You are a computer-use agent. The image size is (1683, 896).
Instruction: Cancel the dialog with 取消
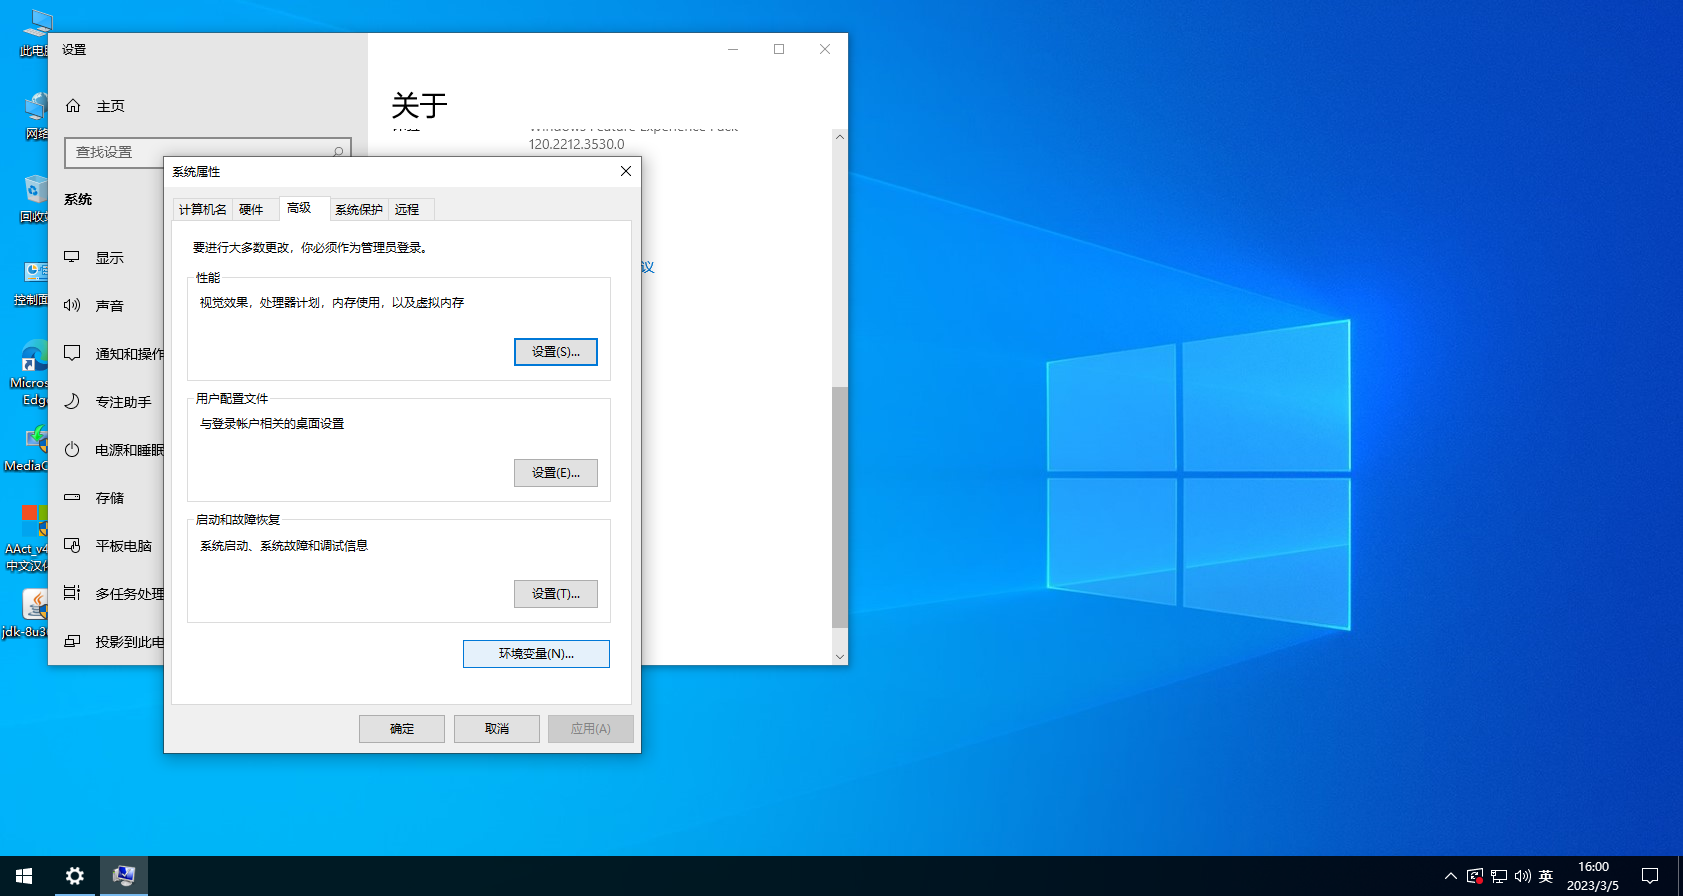point(497,729)
